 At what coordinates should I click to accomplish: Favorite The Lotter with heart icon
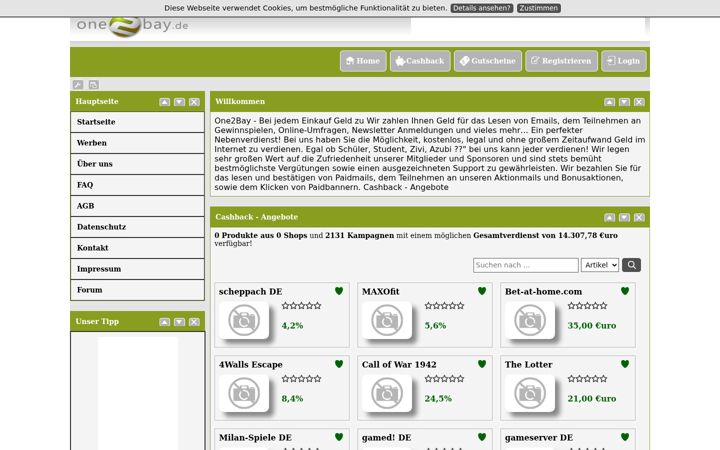point(625,364)
